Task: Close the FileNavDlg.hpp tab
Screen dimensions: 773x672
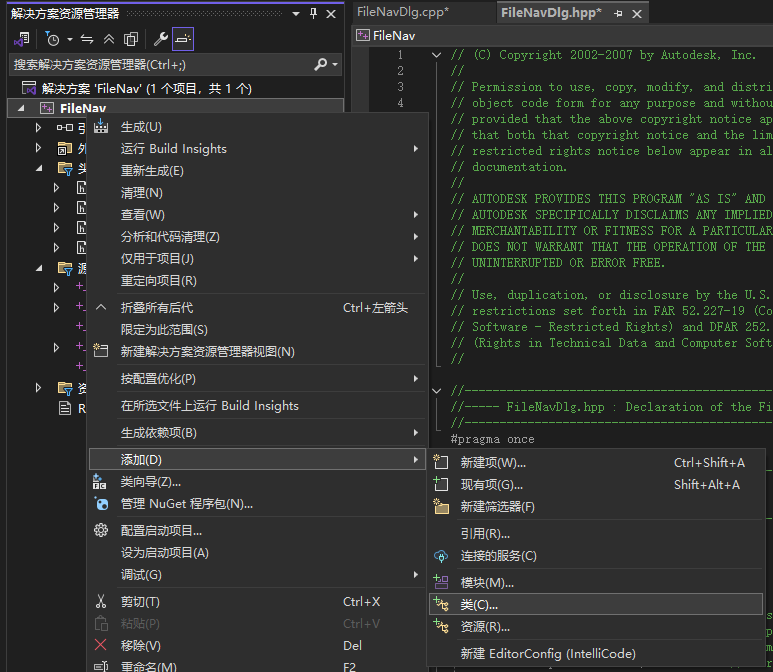Action: click(x=636, y=13)
